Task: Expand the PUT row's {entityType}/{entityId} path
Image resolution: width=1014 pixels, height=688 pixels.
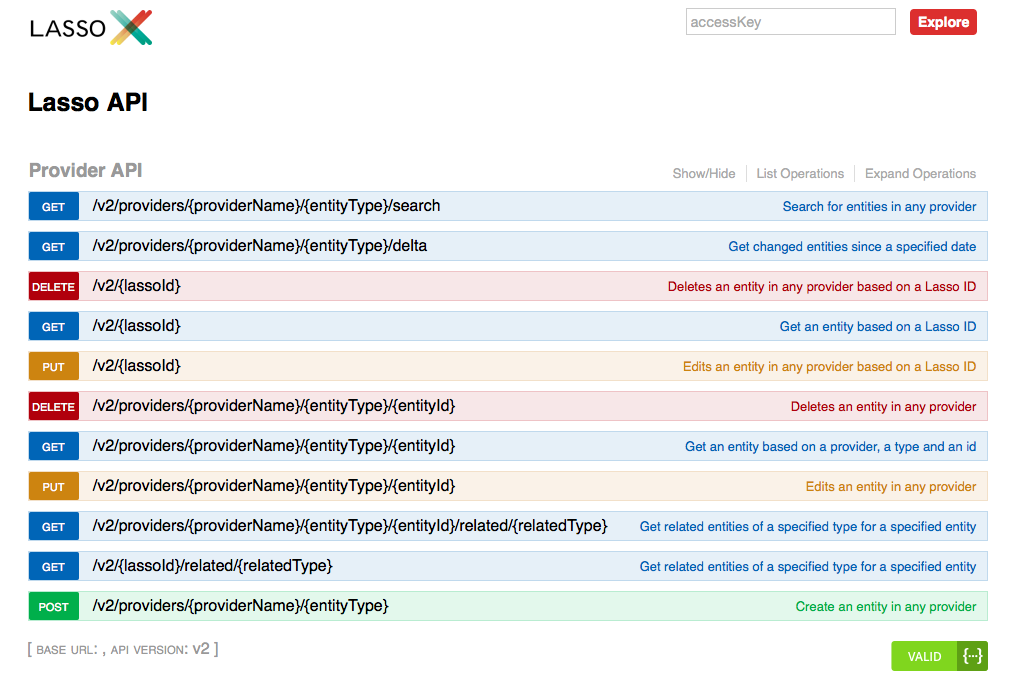Action: coord(274,486)
